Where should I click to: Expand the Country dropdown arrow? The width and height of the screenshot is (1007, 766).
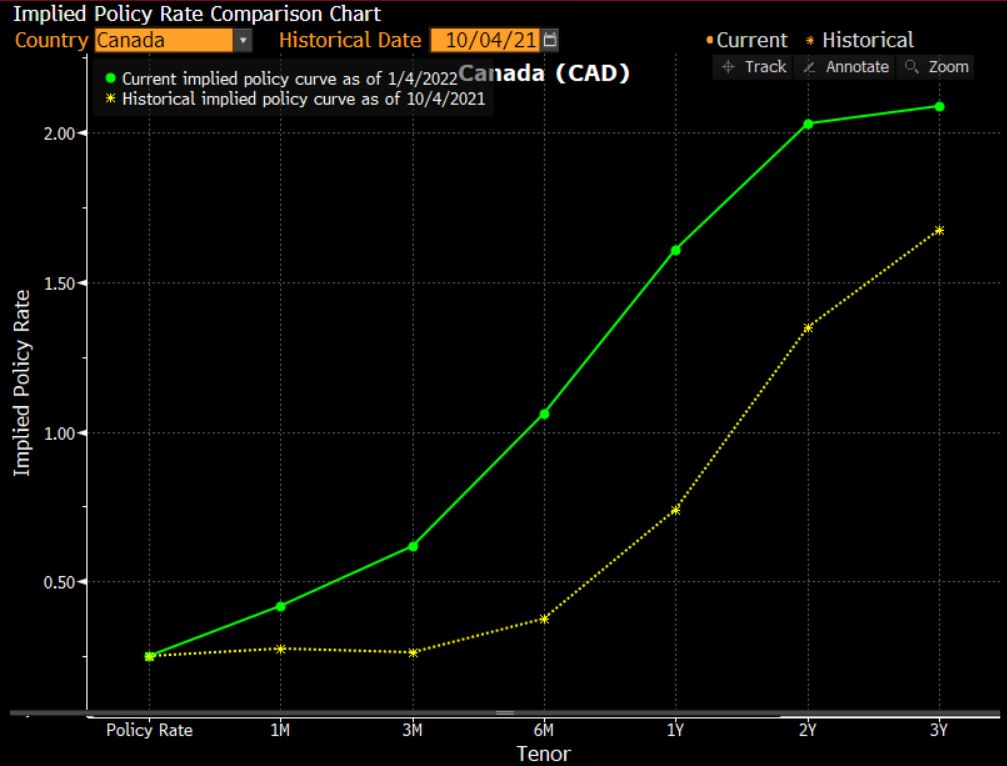pyautogui.click(x=243, y=41)
